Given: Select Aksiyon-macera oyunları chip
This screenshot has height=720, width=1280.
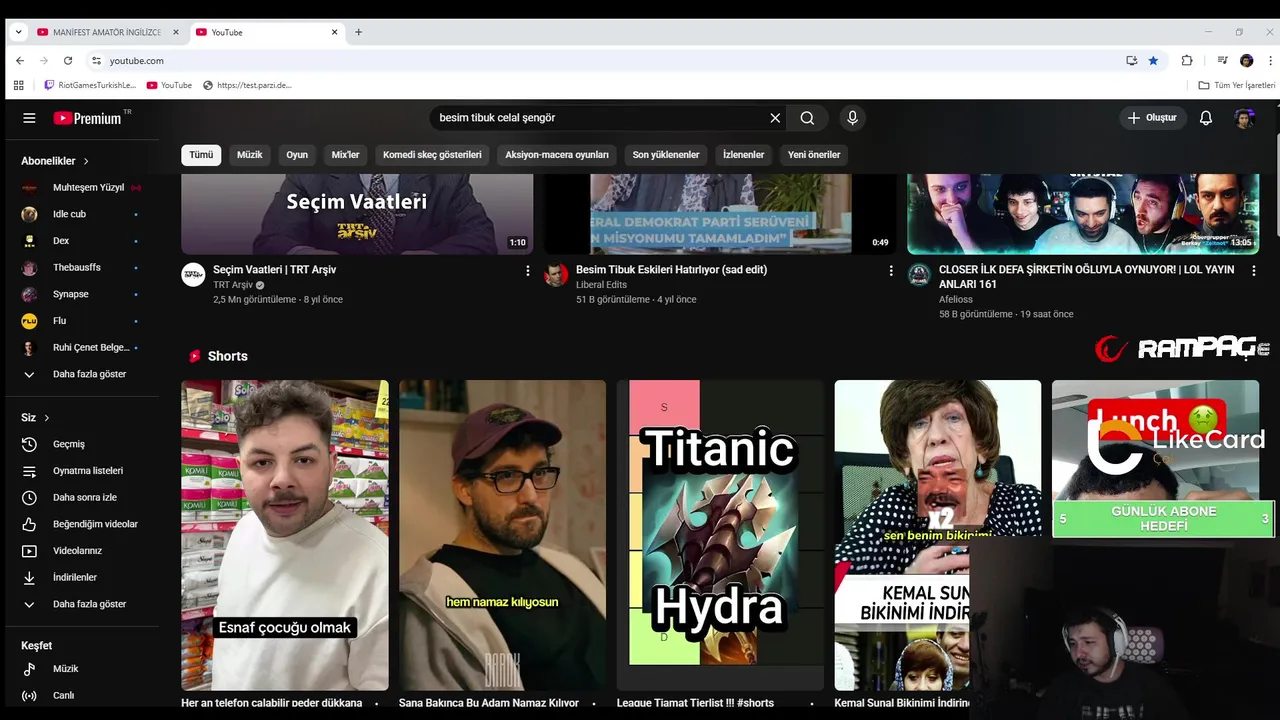Looking at the screenshot, I should click(557, 155).
